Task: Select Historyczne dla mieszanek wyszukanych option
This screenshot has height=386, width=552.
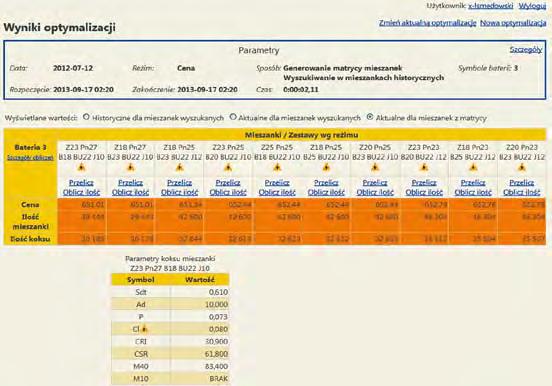Action: (x=86, y=117)
